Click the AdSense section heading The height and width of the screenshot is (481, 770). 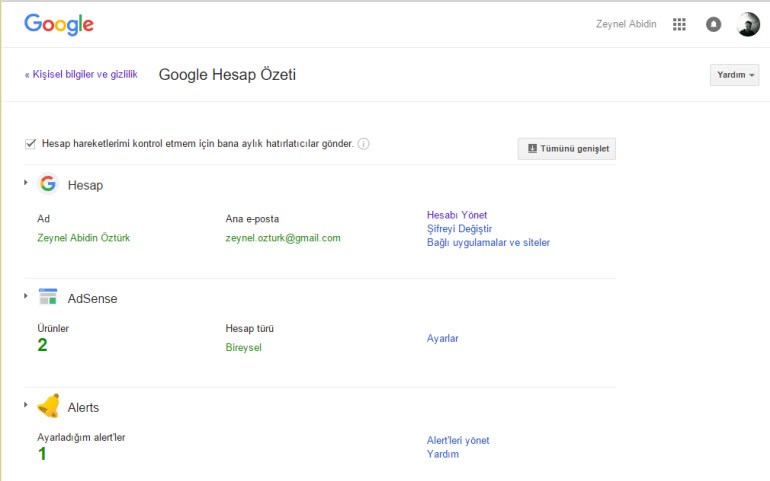coord(92,299)
